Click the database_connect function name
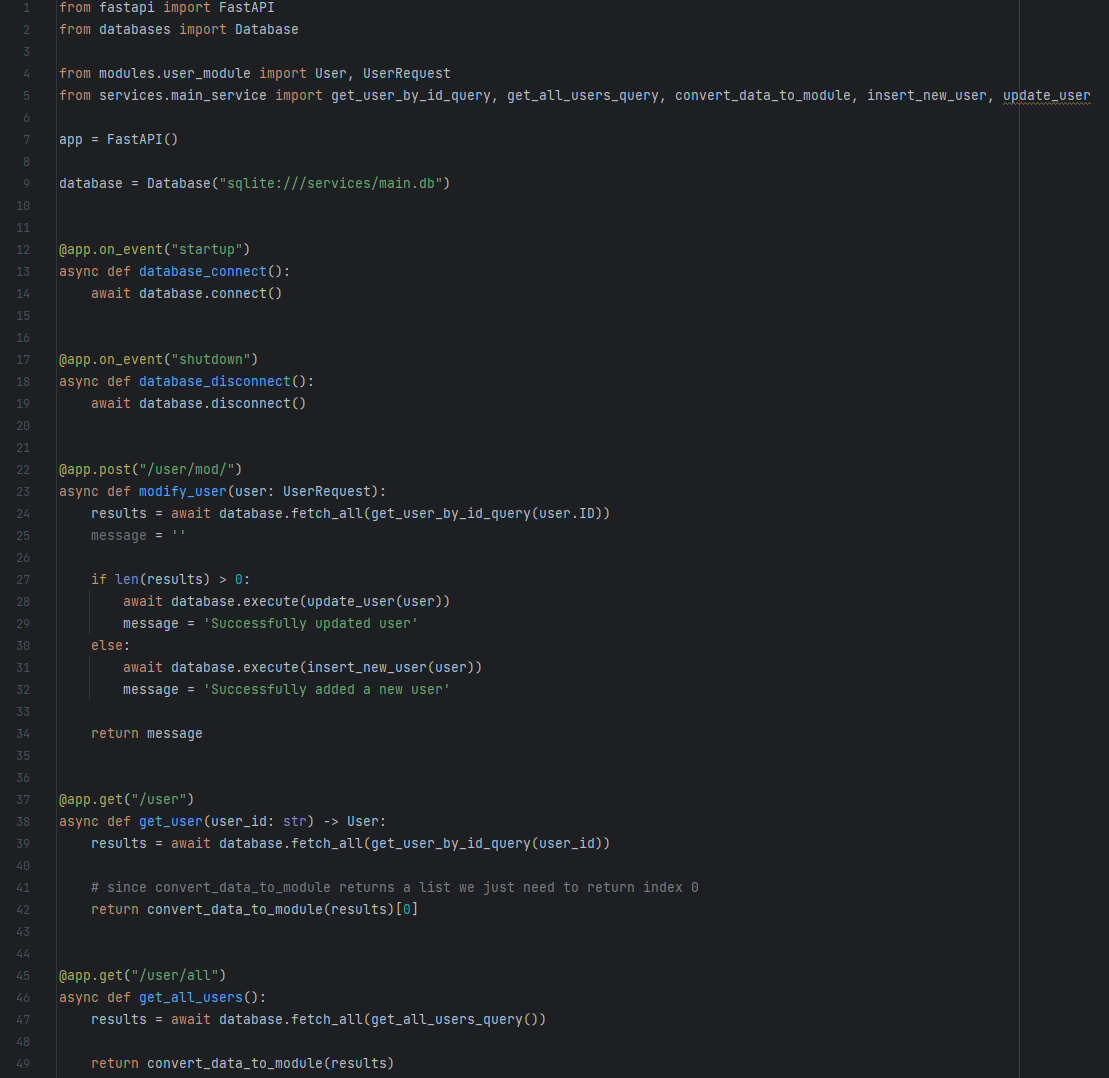This screenshot has width=1109, height=1078. tap(202, 271)
